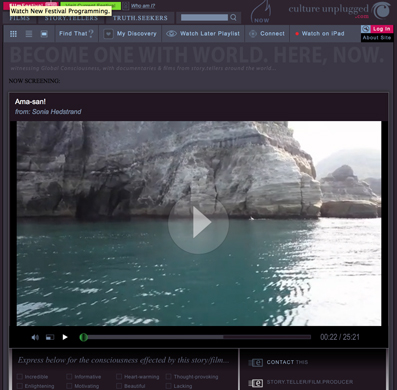Viewport: 397px width, 390px height.
Task: Open Watch Later Playlist
Action: (x=203, y=34)
